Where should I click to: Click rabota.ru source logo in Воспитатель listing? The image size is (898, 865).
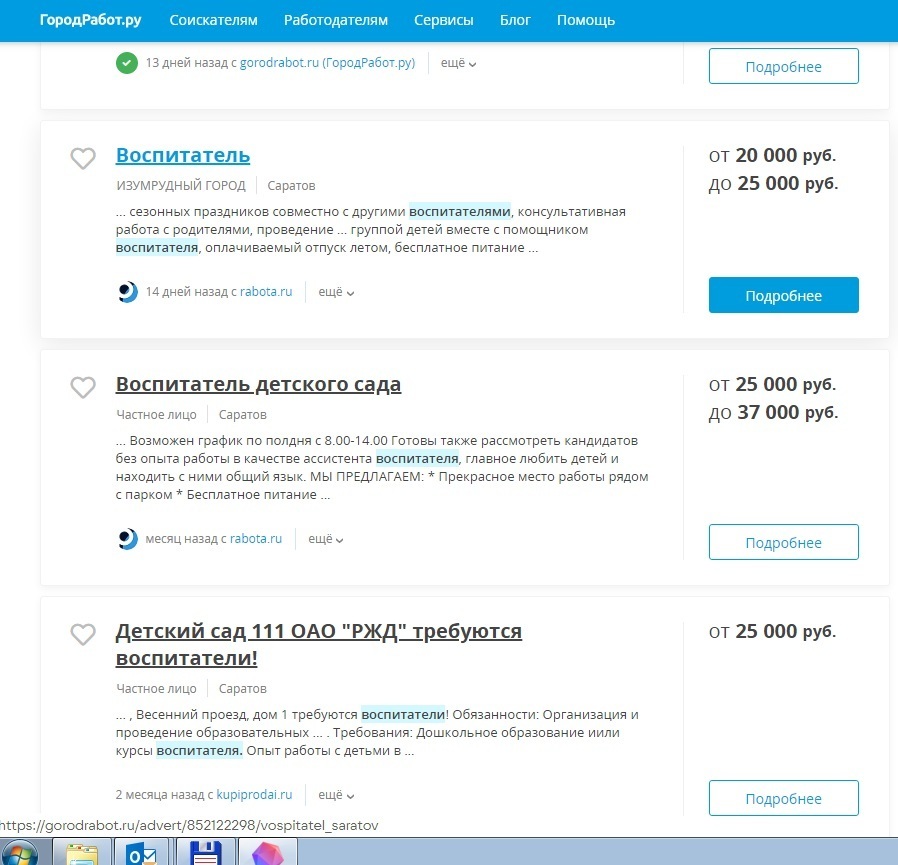point(127,292)
